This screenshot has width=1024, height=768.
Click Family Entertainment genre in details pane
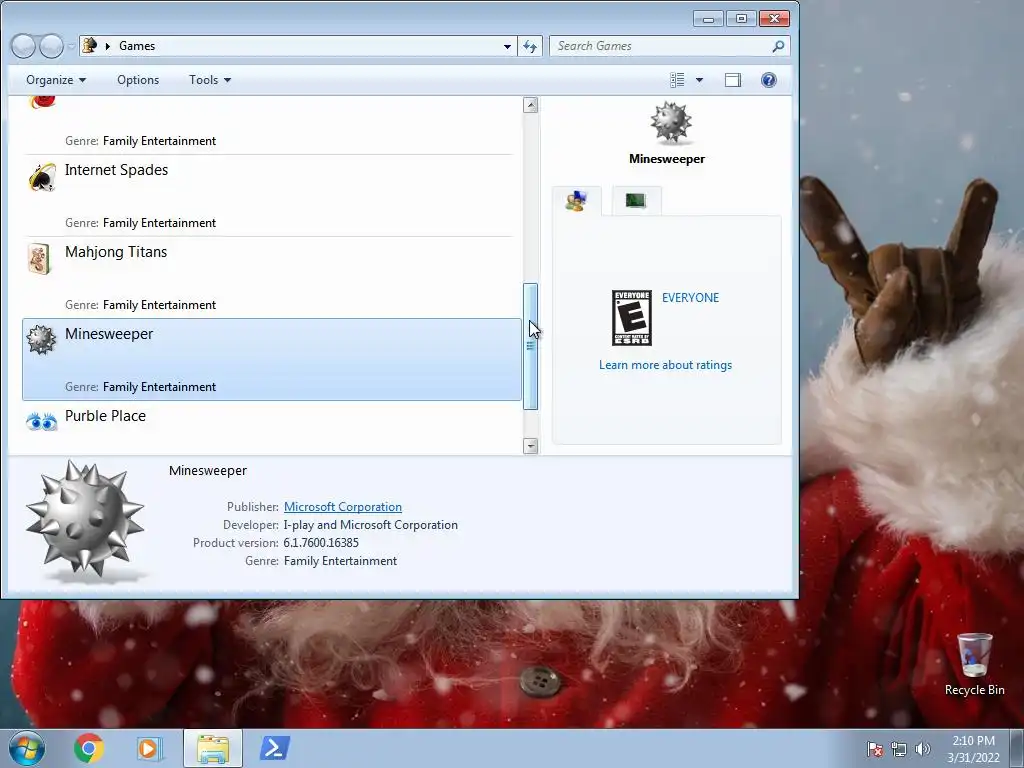pos(340,561)
